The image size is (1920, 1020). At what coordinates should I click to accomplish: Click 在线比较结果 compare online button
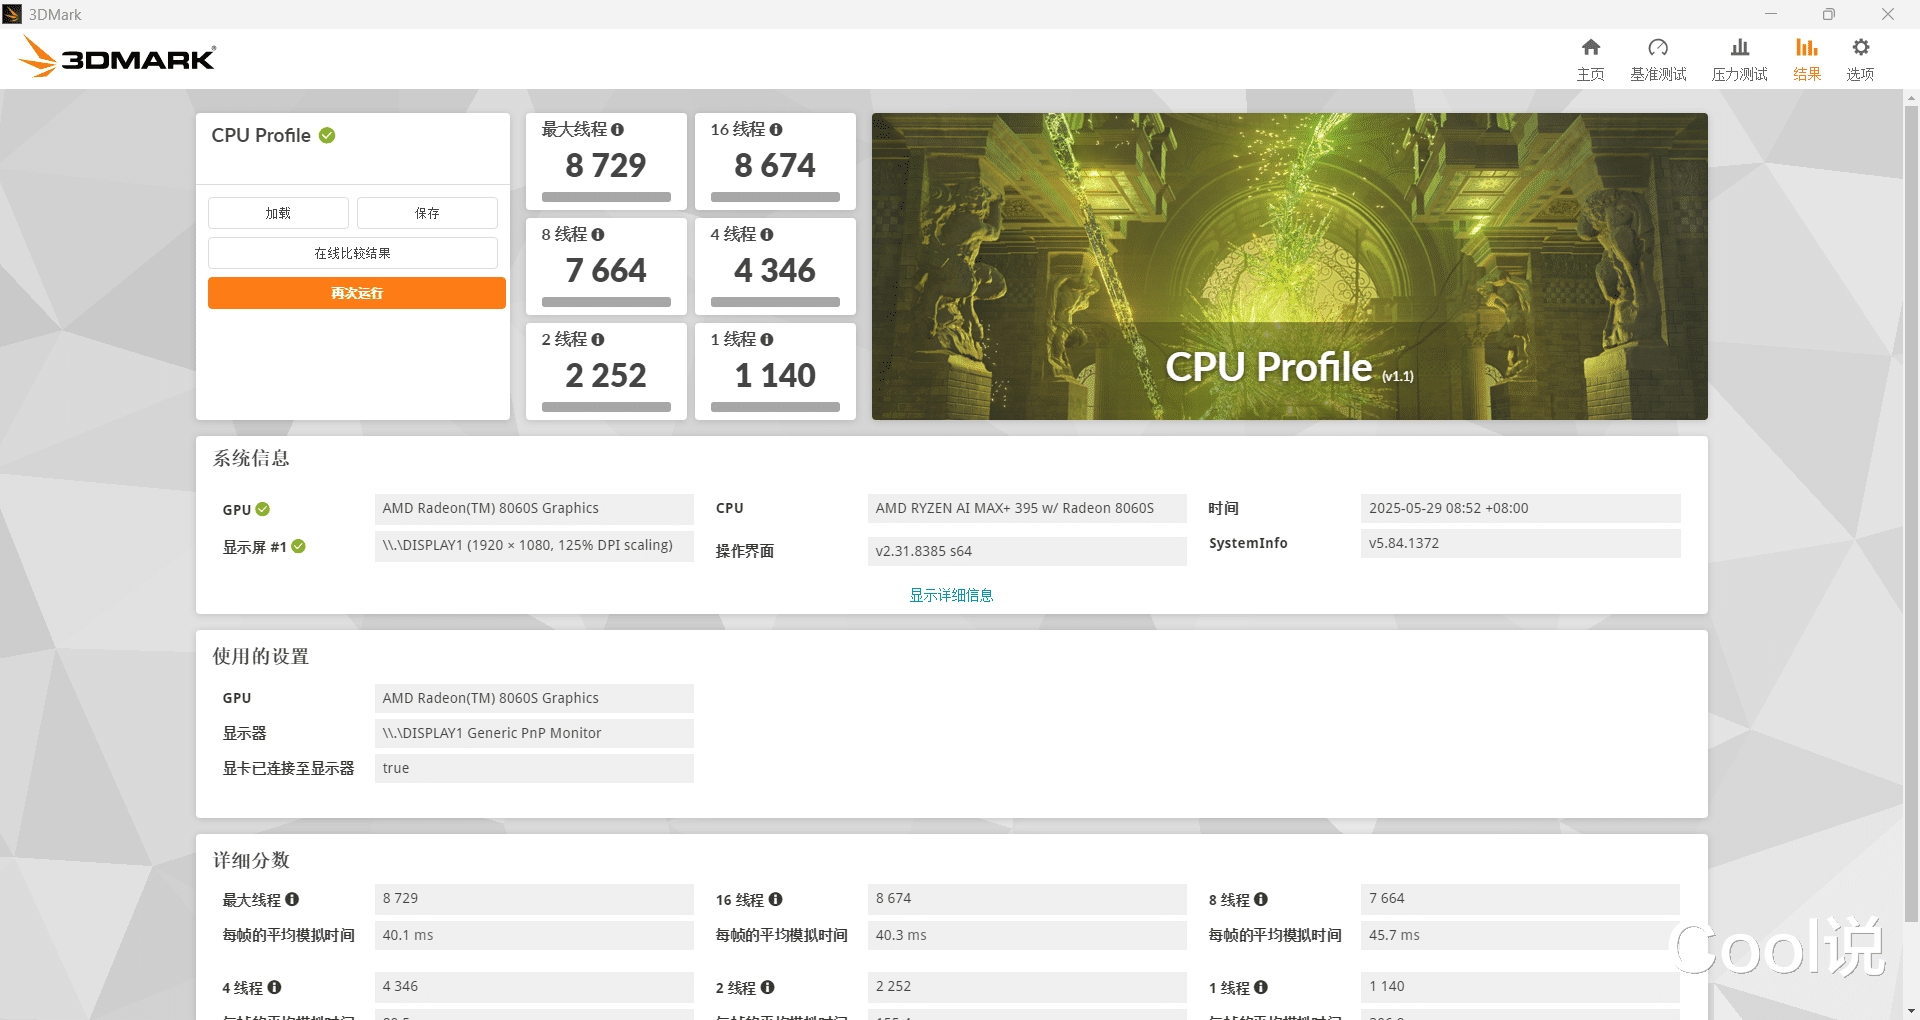click(x=352, y=253)
